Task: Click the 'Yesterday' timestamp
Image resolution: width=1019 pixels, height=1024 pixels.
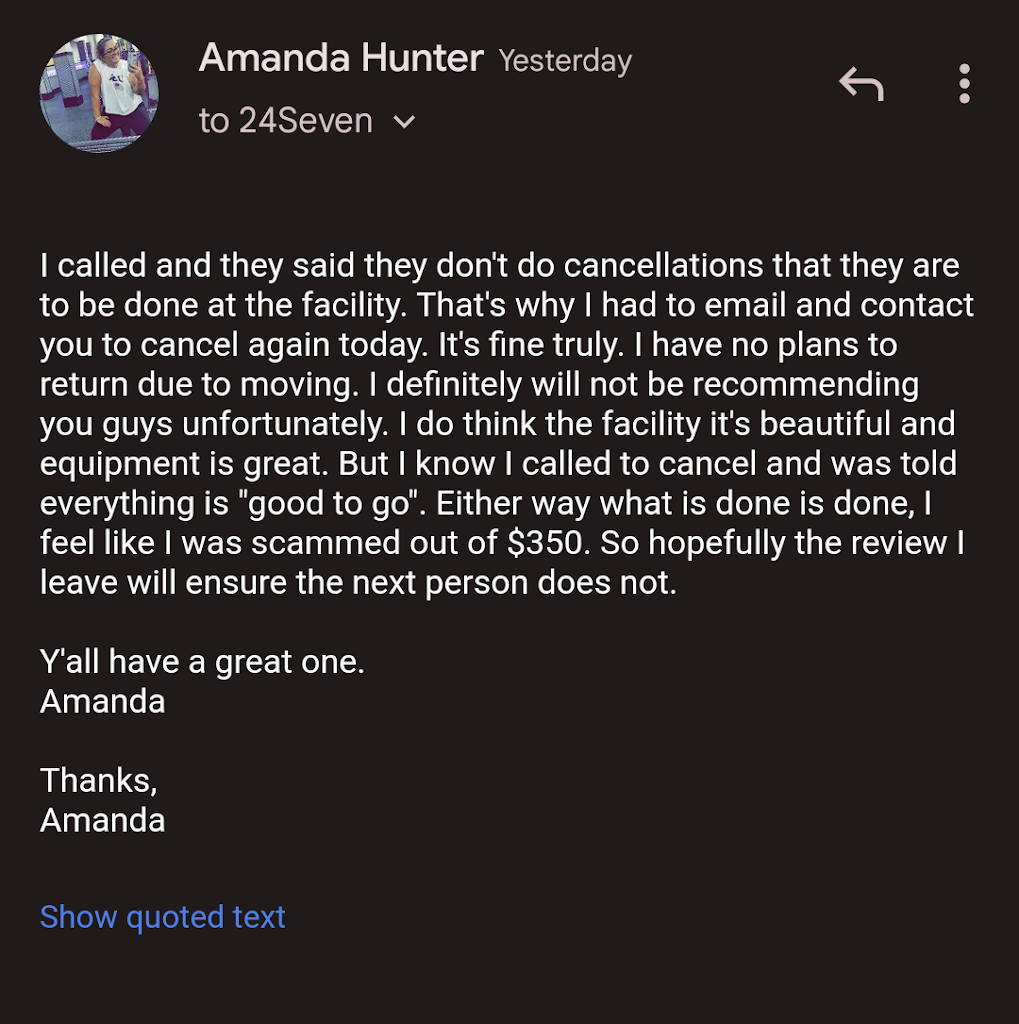Action: click(x=565, y=61)
